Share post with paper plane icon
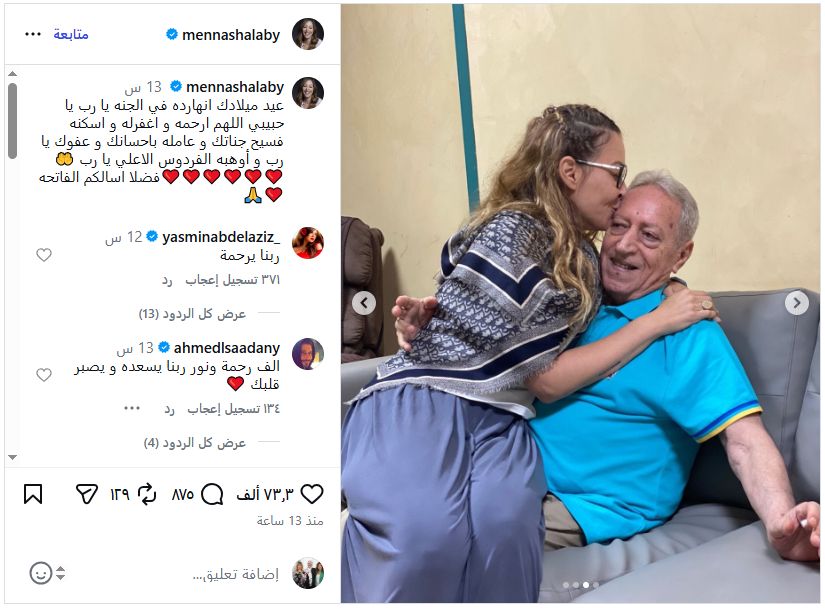The image size is (825, 610). click(87, 494)
